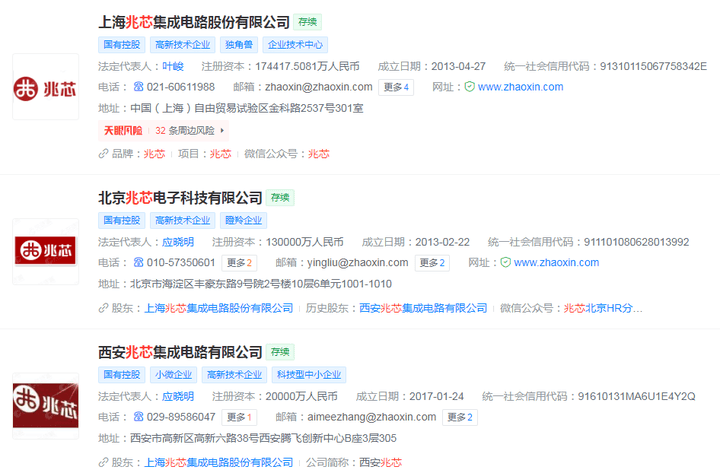
Task: Click the link icon before Beijing 股东
Action: (103, 308)
